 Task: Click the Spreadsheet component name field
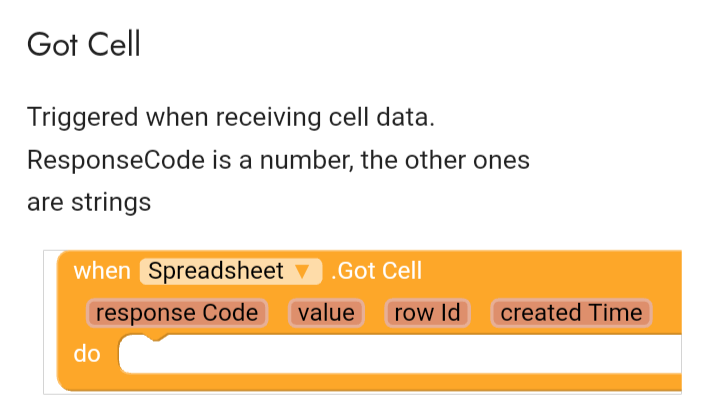[215, 271]
